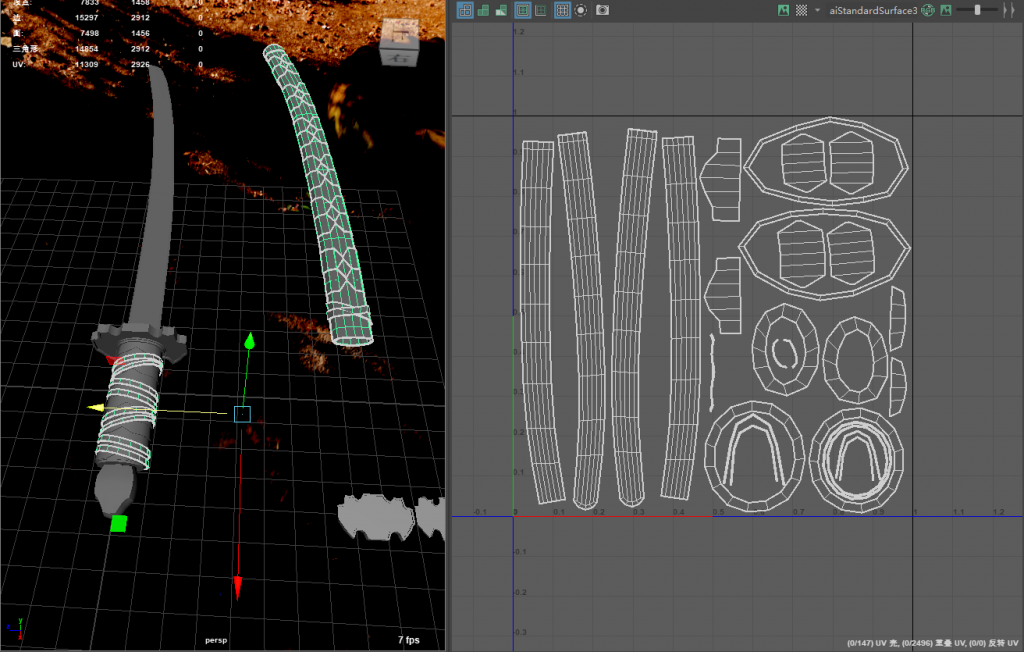Click the green plane handle near the sword pommel
This screenshot has height=652, width=1024.
click(x=118, y=523)
